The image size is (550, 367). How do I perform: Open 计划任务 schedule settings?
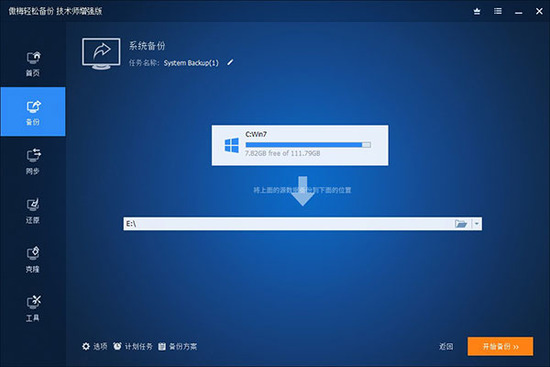coord(133,346)
